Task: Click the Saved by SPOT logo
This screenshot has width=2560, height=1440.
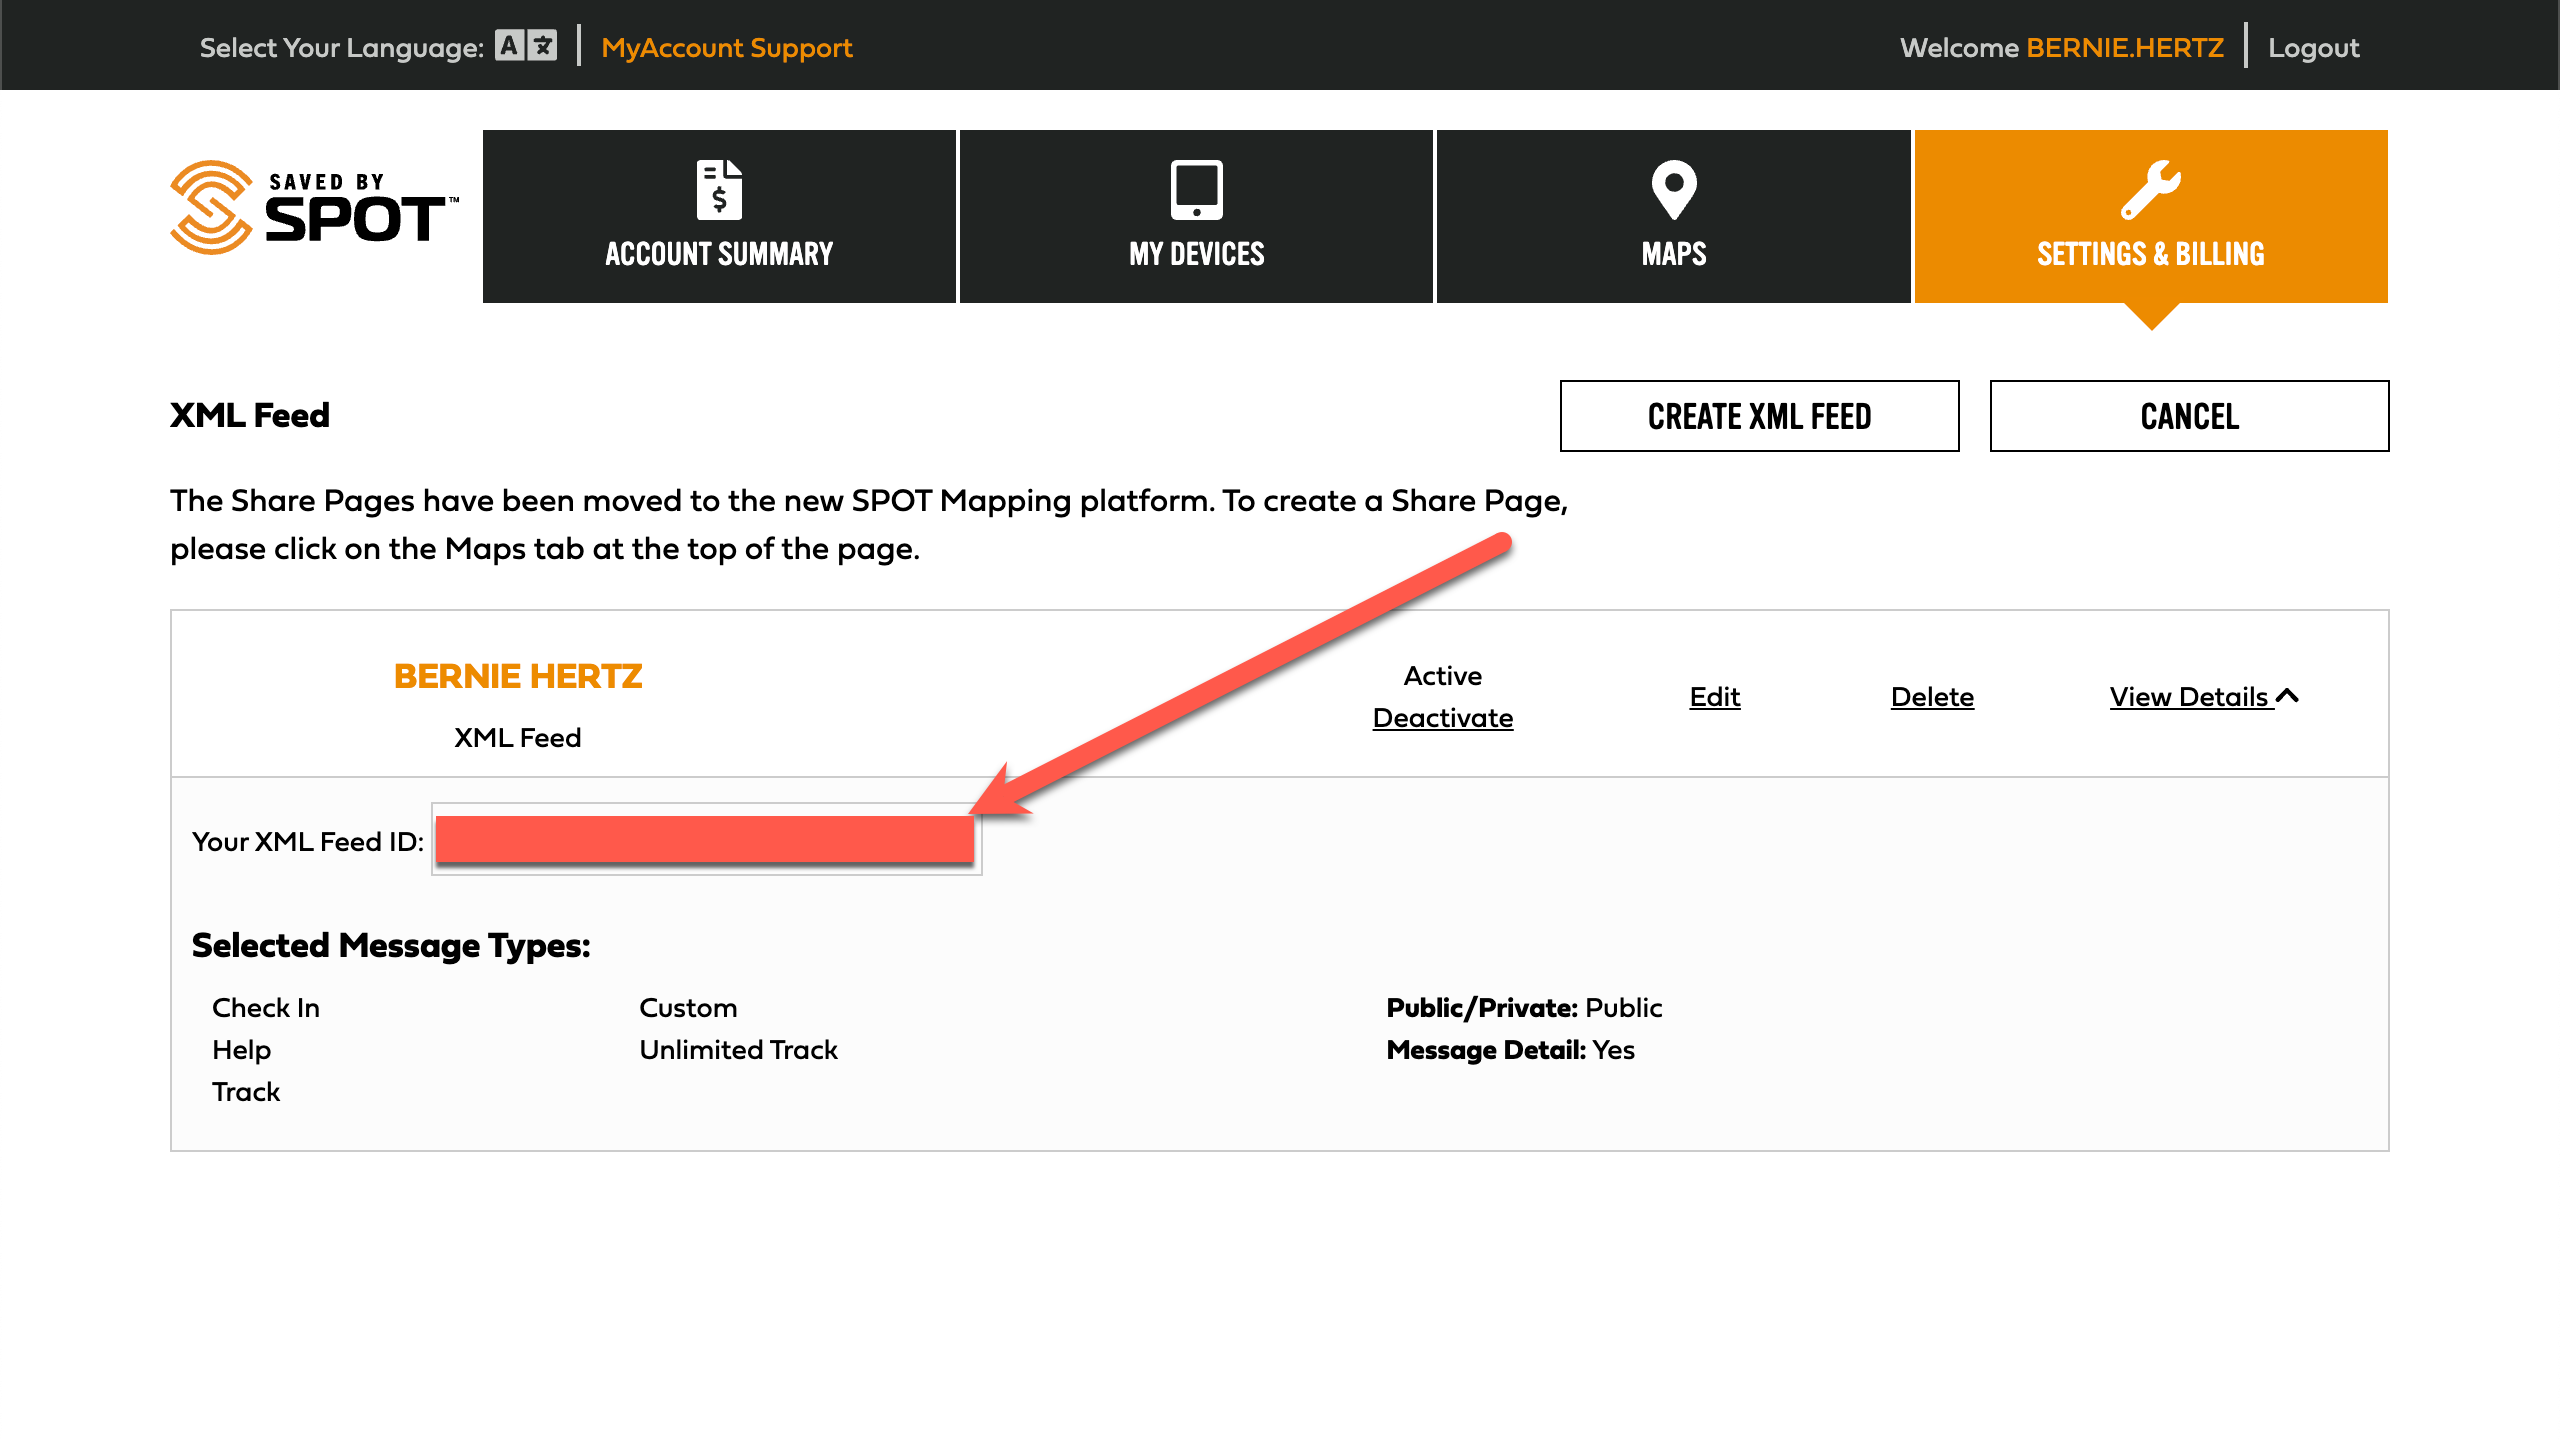Action: (314, 208)
